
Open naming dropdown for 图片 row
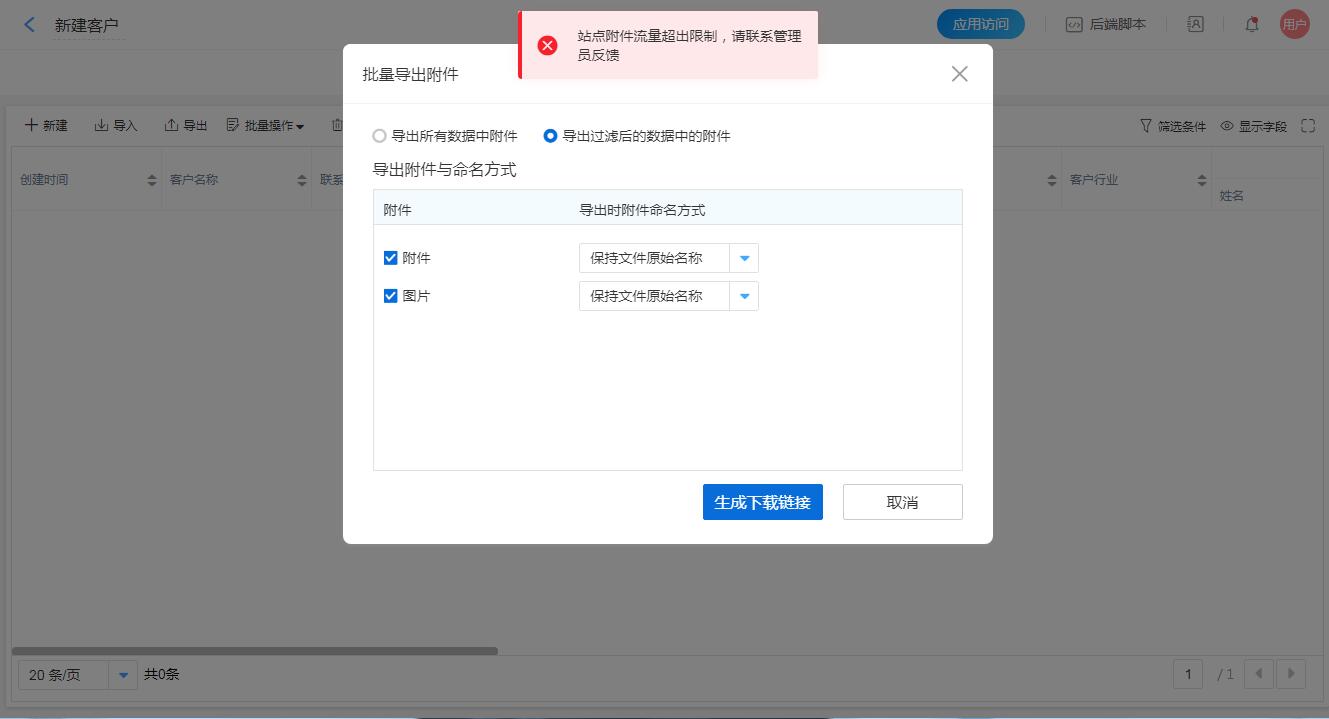744,295
